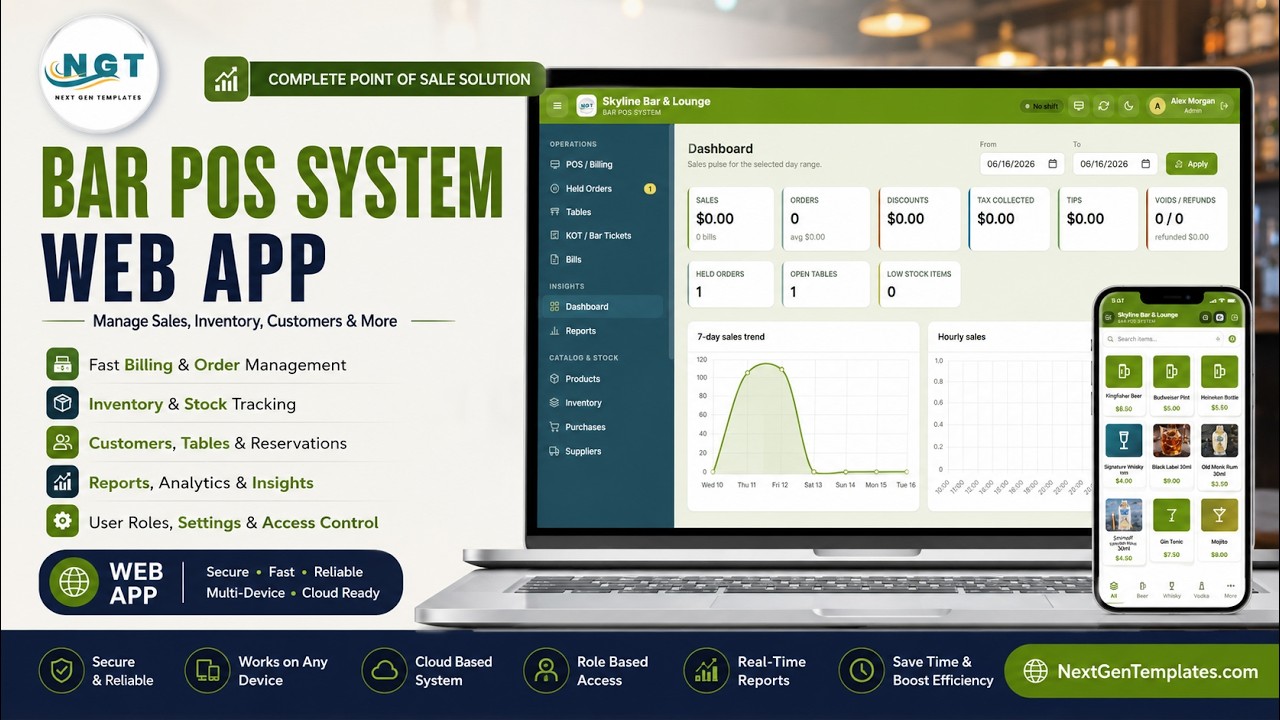Click the phone app Search items field
The height and width of the screenshot is (720, 1280).
pyautogui.click(x=1161, y=339)
